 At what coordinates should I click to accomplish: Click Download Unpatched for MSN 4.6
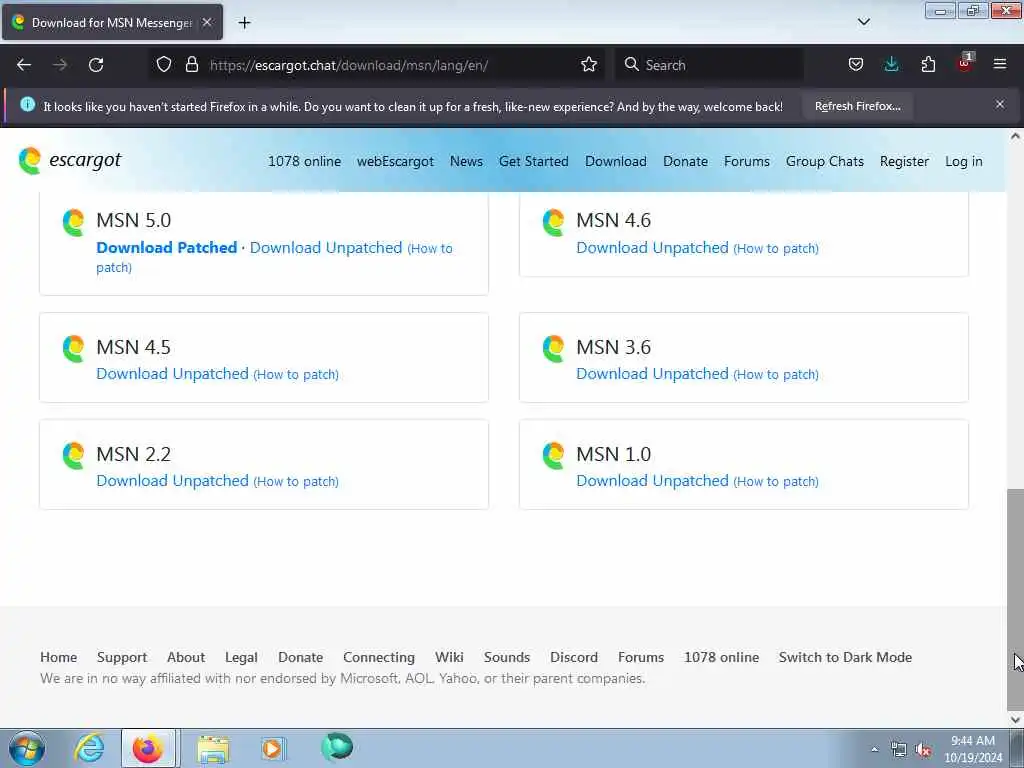coord(652,248)
